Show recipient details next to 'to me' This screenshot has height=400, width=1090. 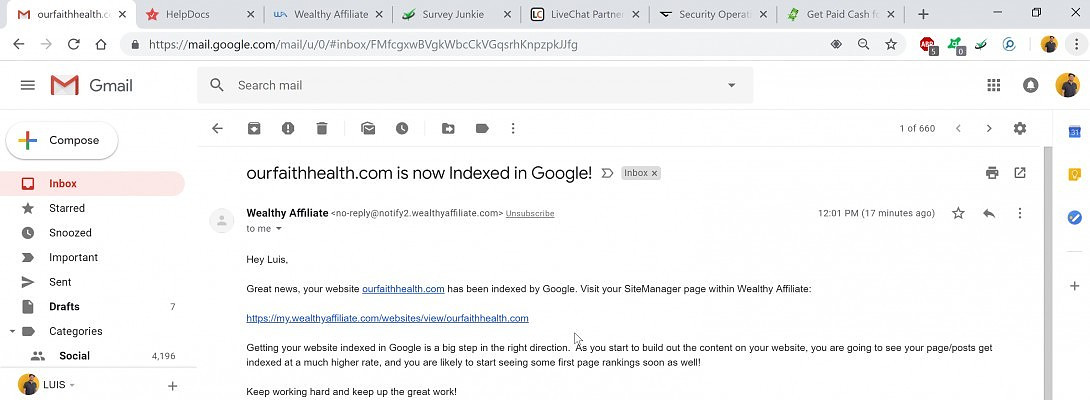click(x=279, y=229)
